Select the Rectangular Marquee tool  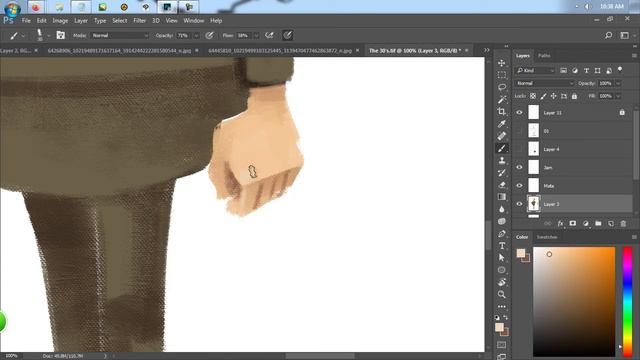[502, 75]
